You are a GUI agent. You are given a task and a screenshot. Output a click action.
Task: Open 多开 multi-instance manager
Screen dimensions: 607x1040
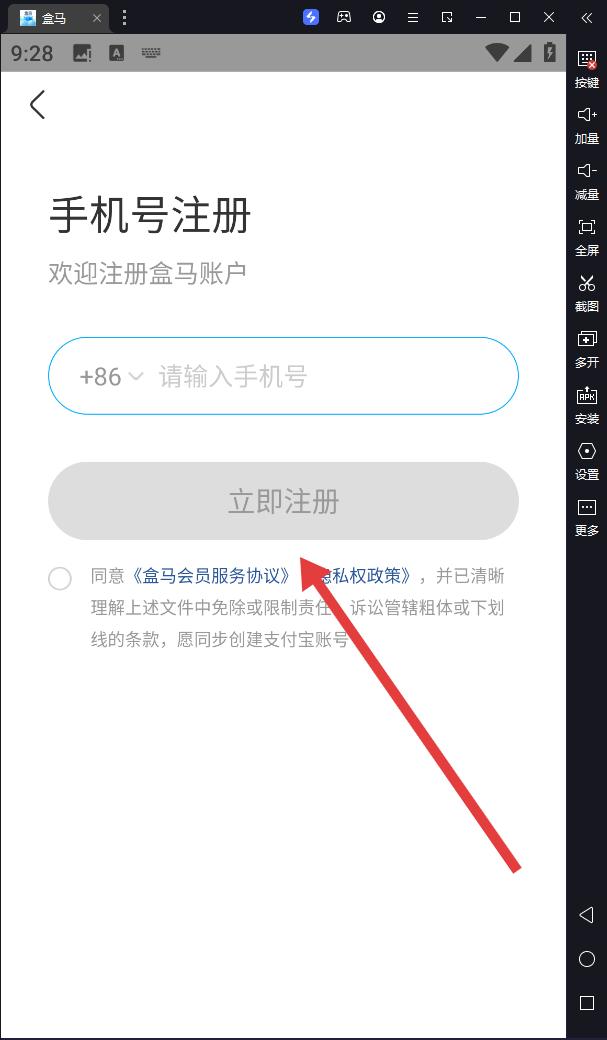click(x=586, y=350)
